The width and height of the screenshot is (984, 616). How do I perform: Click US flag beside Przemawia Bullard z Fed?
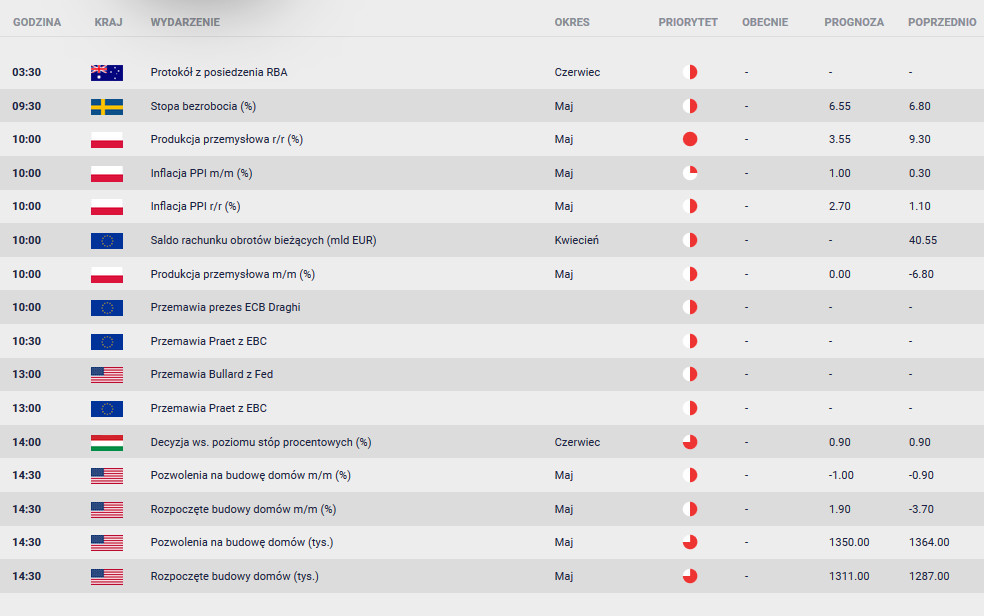[x=107, y=375]
